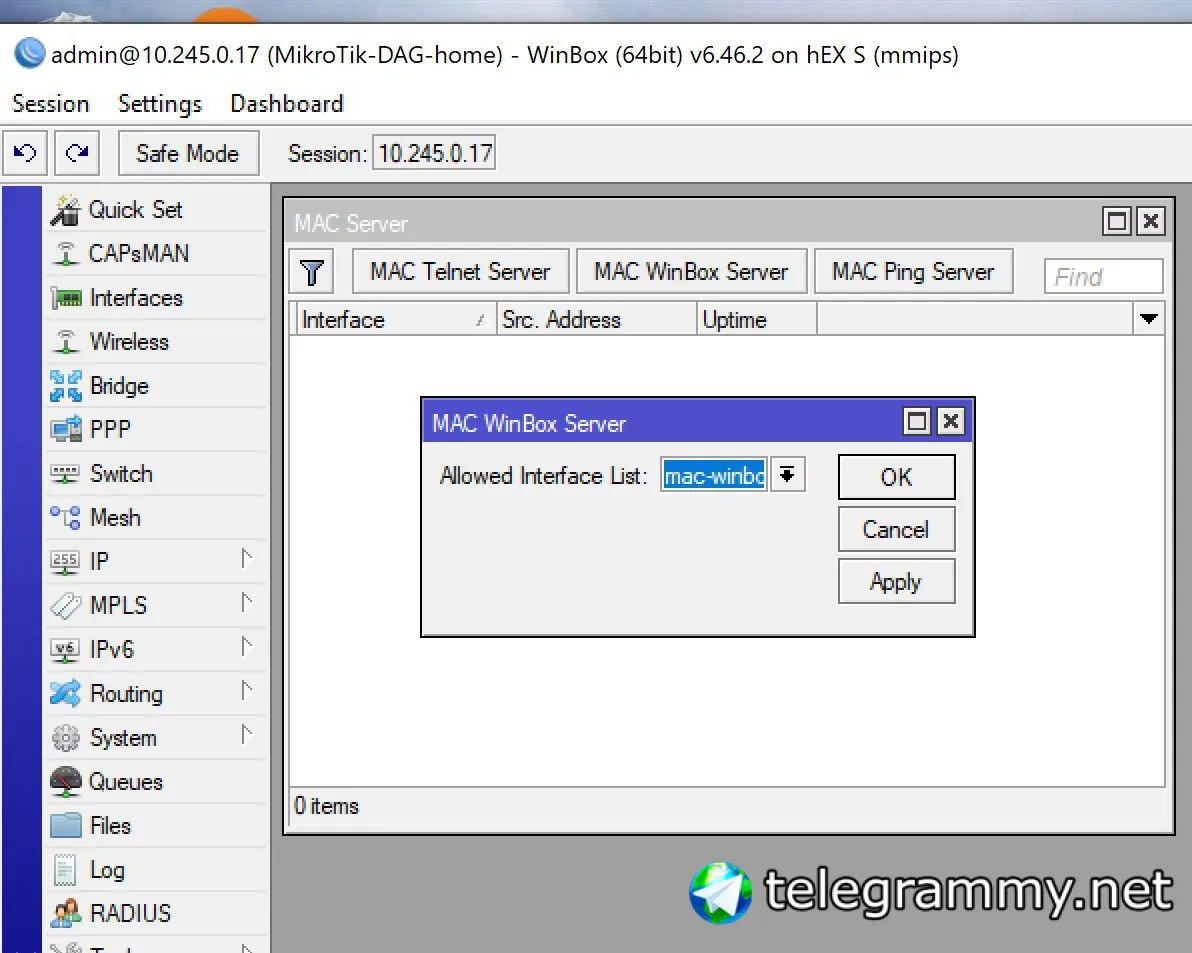Click the filter funnel icon in MAC Server
The image size is (1192, 953).
pos(311,272)
